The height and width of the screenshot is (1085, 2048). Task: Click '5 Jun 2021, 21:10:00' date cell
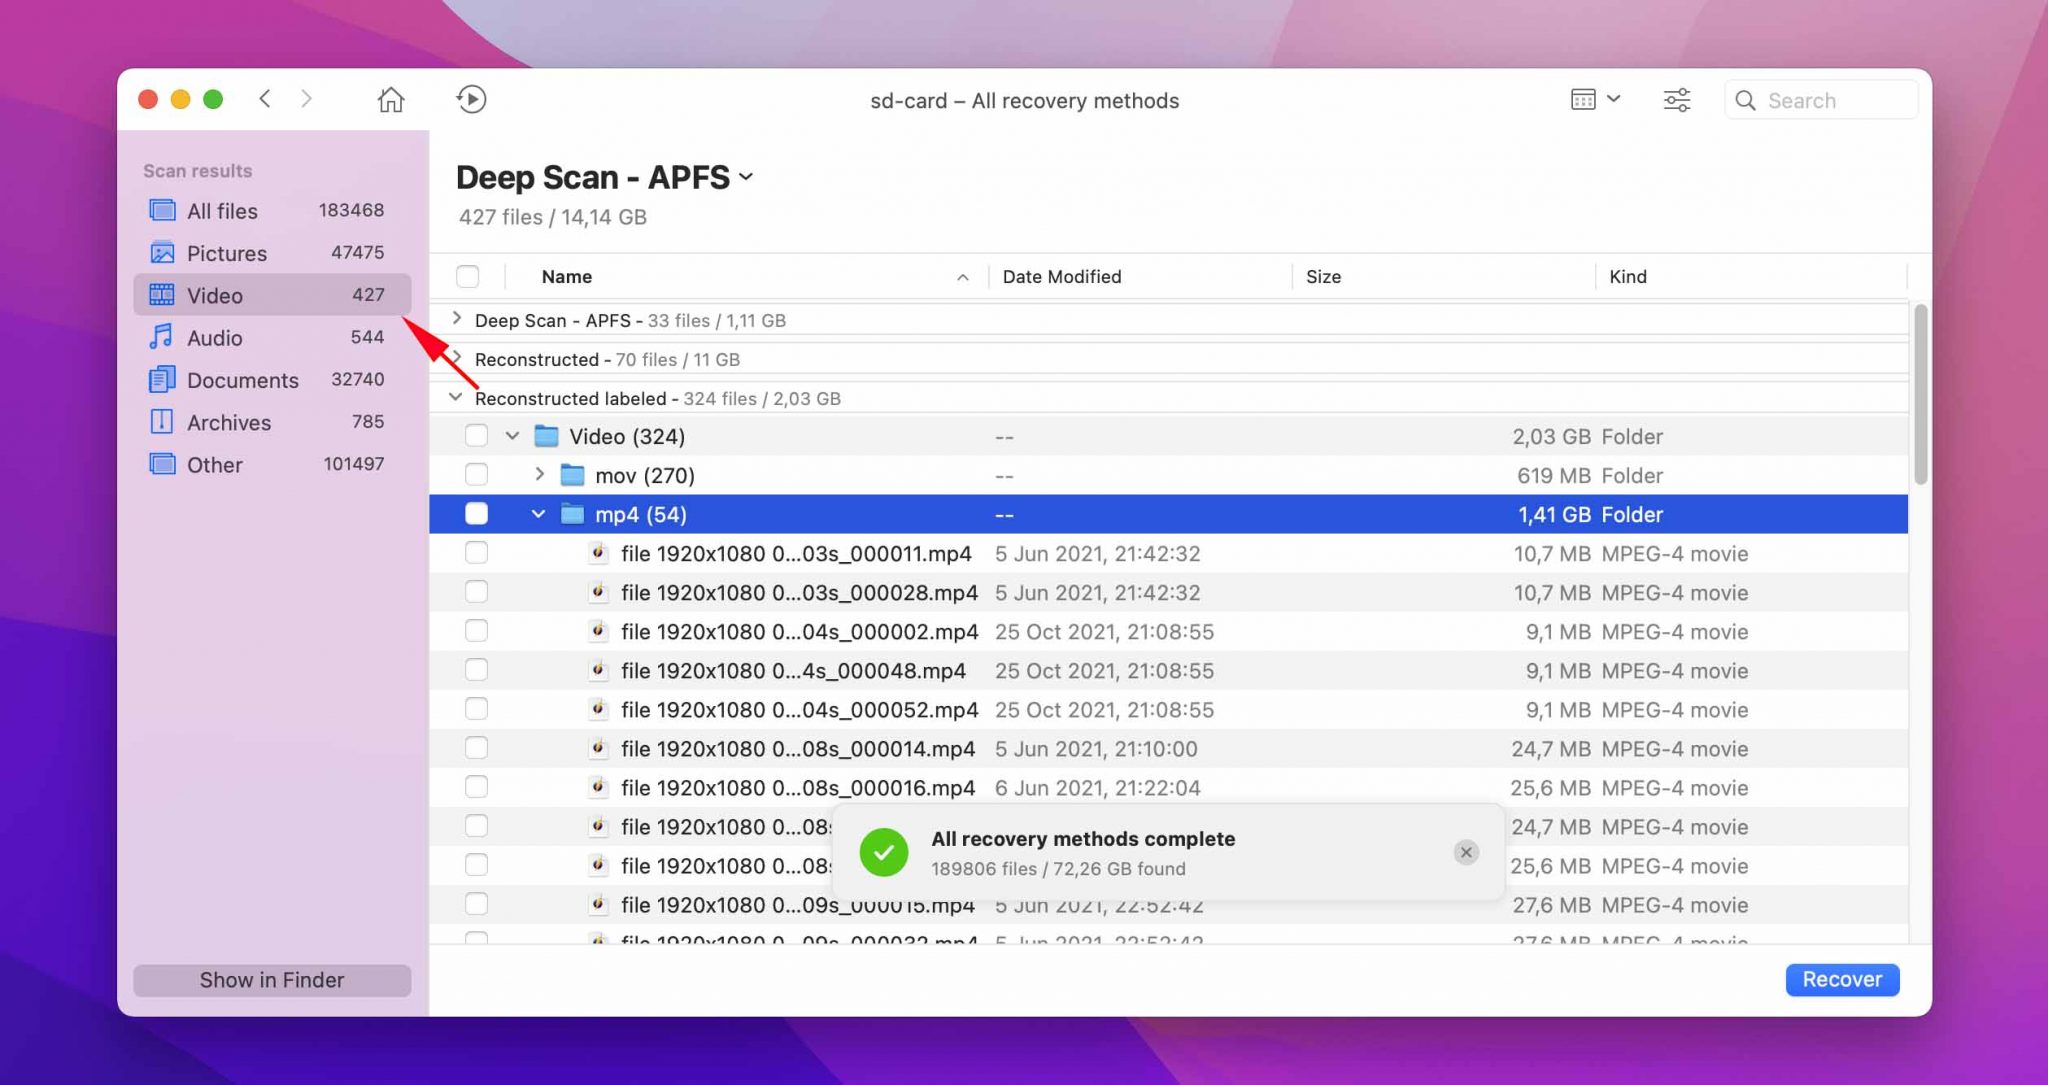pos(1096,748)
